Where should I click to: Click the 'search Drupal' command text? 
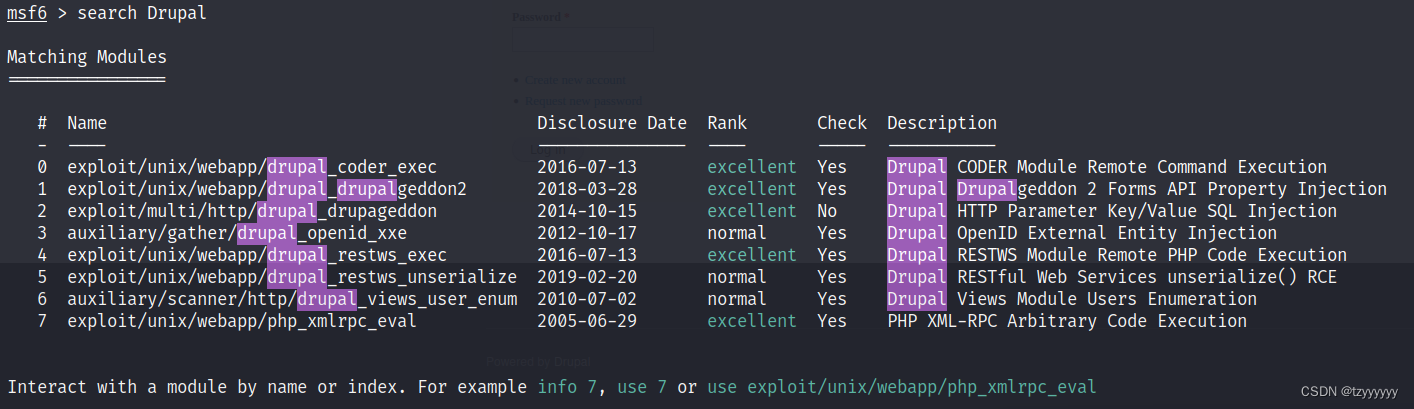(x=143, y=13)
